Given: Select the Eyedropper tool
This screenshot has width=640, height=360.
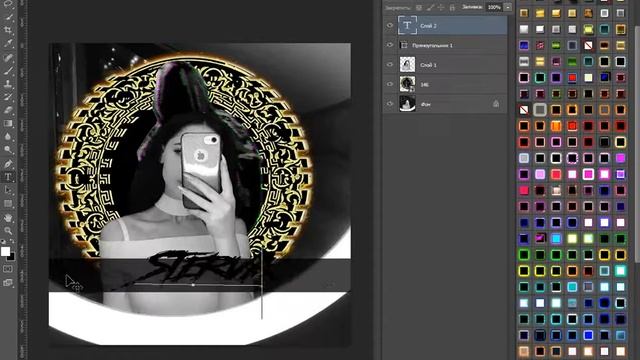Looking at the screenshot, I should tap(8, 43).
